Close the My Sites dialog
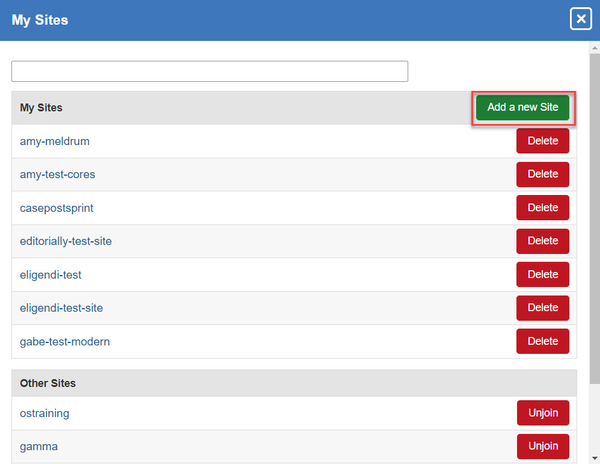This screenshot has width=600, height=464. pyautogui.click(x=580, y=19)
